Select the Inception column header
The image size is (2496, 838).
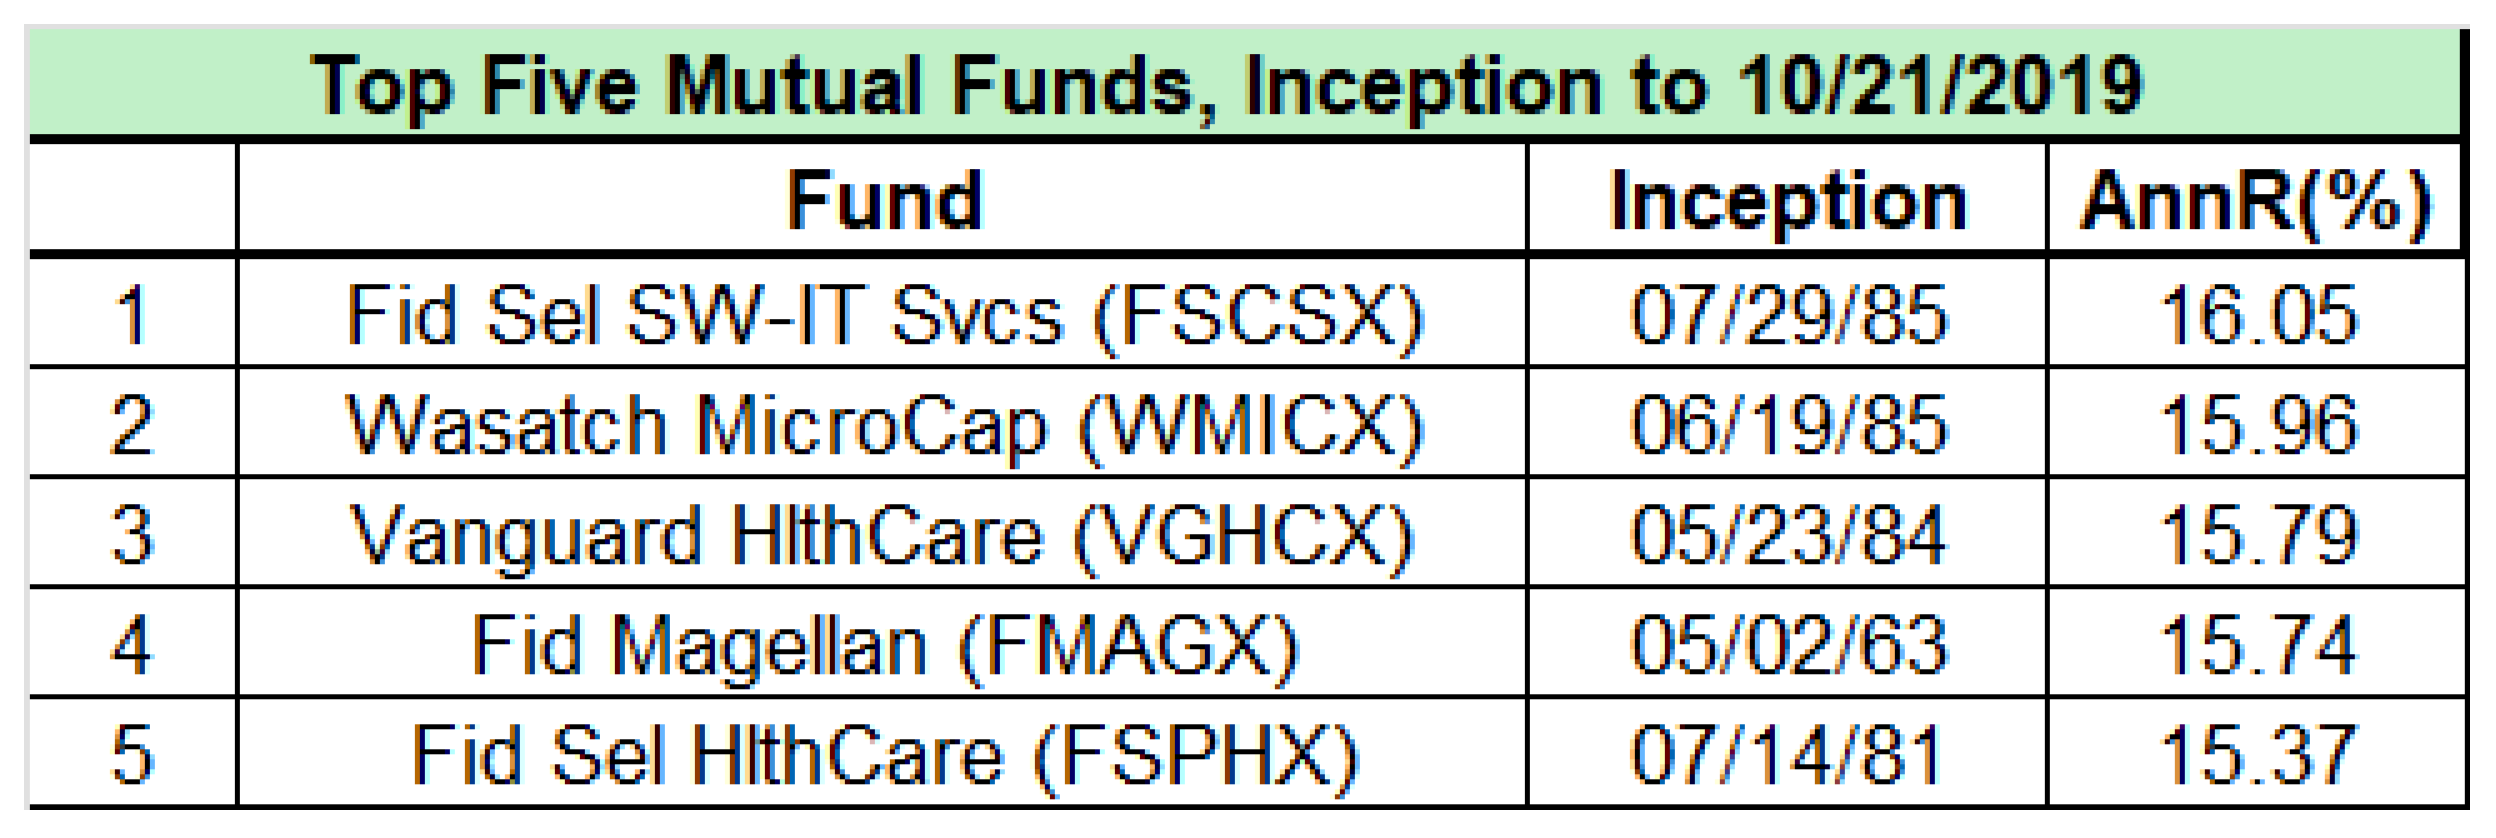coord(1788,201)
